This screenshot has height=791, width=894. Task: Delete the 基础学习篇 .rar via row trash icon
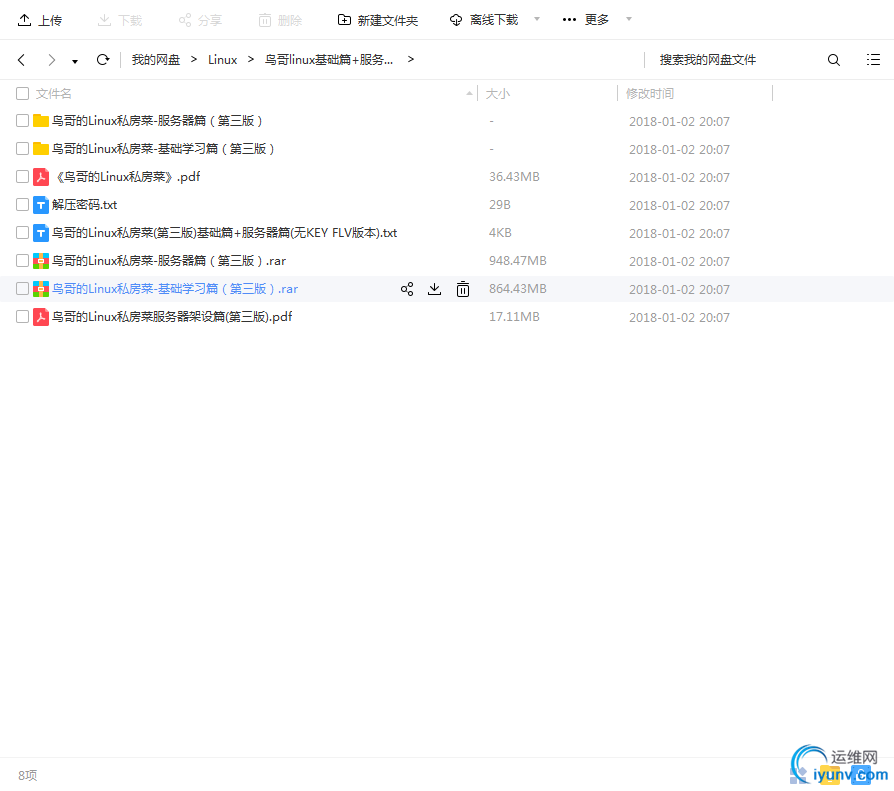[463, 289]
